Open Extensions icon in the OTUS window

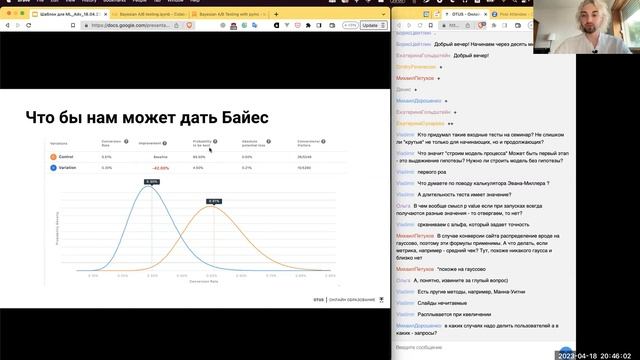(x=494, y=25)
